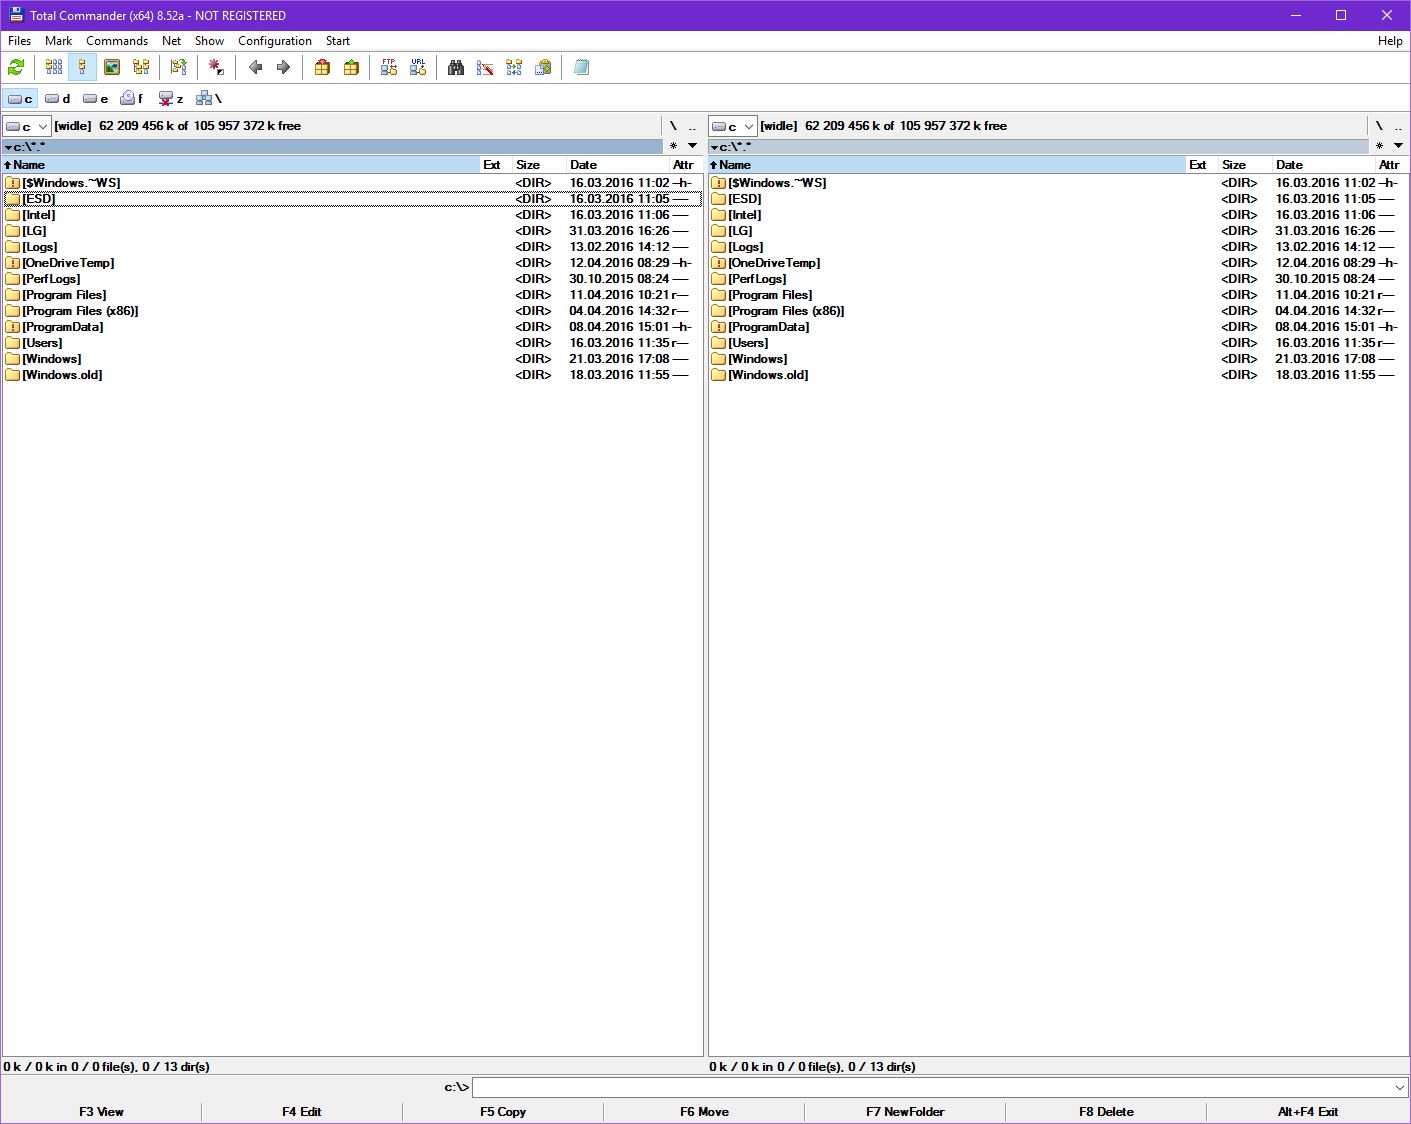Go Back with left arrow icon
The image size is (1411, 1124).
point(255,67)
